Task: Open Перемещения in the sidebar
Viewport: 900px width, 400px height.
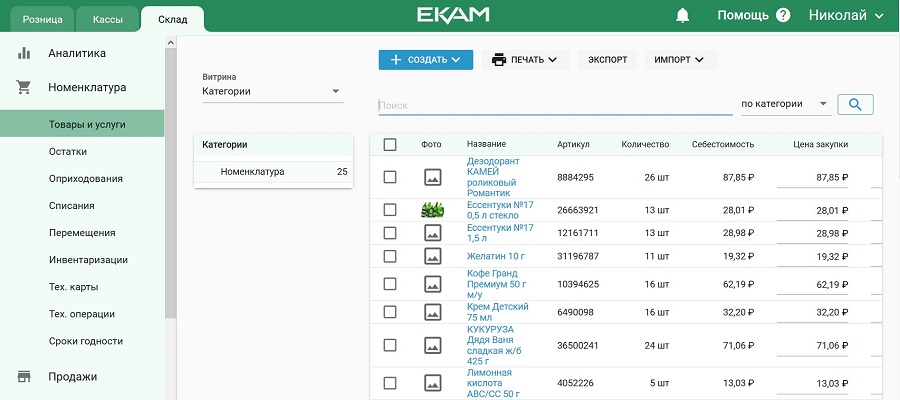Action: pos(82,232)
